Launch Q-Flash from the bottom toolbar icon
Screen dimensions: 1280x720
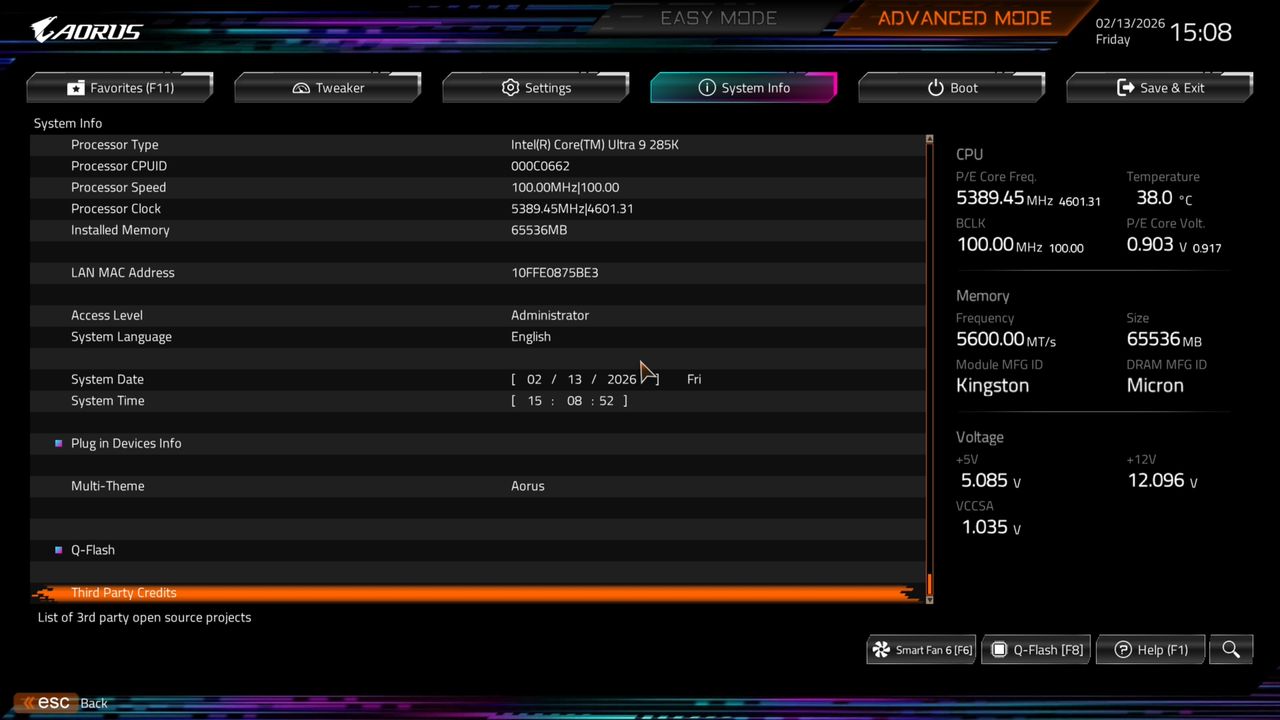(999, 649)
